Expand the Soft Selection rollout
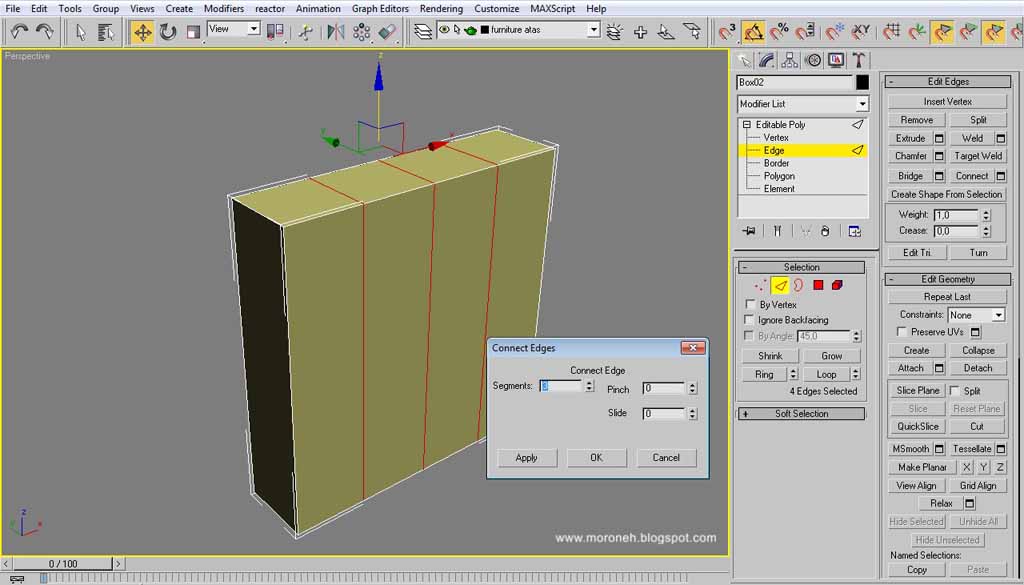This screenshot has height=585, width=1024. click(801, 413)
